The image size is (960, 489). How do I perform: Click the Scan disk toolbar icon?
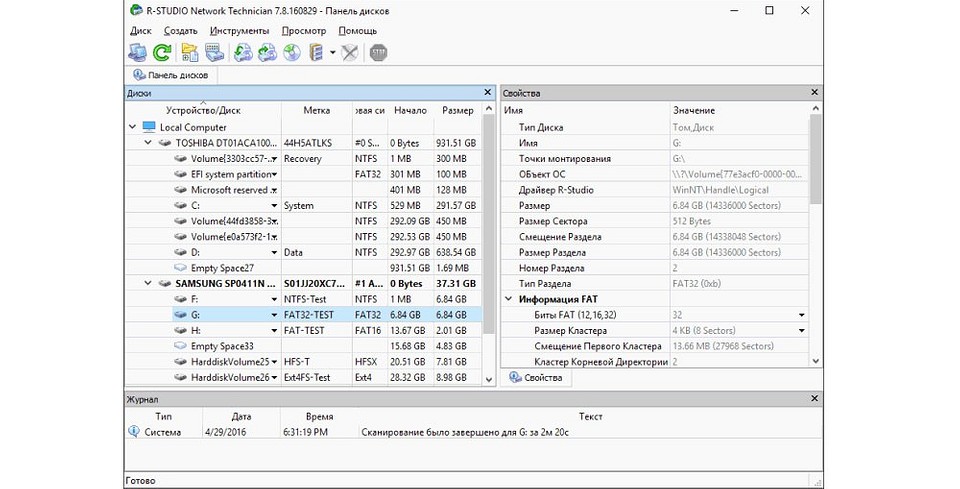tap(215, 53)
